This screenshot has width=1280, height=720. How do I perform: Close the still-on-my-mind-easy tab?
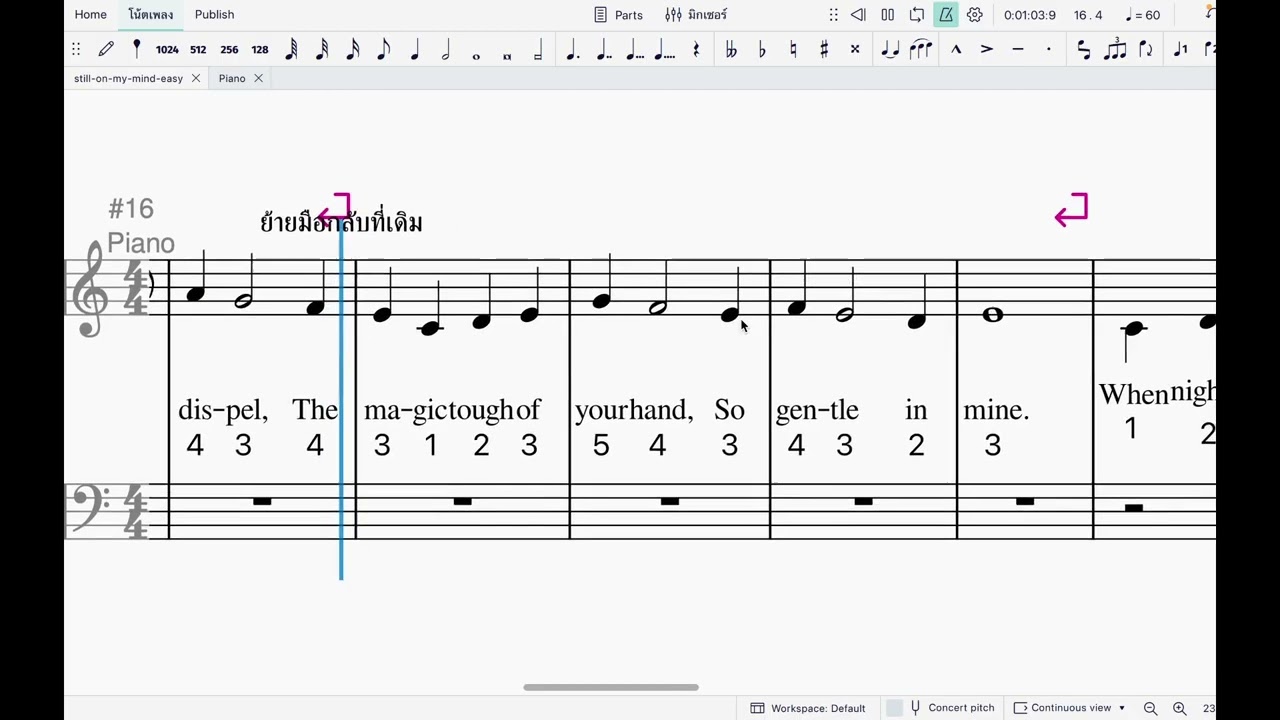196,78
